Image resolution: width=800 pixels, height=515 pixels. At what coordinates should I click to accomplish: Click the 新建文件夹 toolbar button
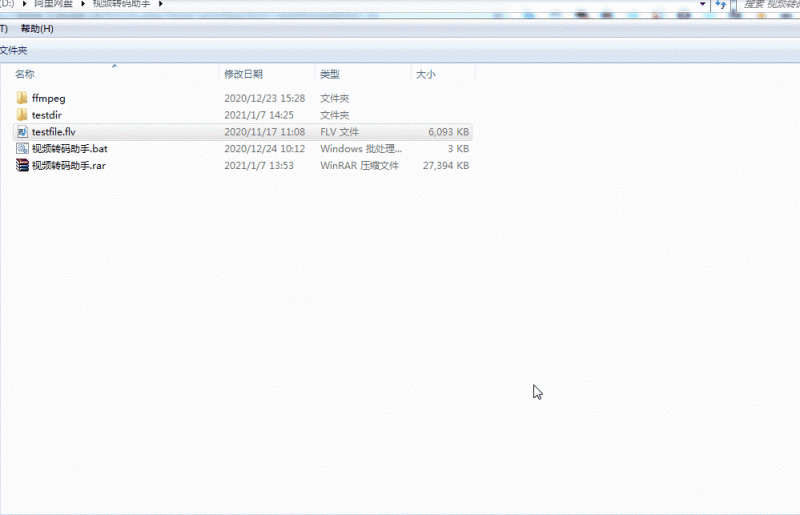pyautogui.click(x=14, y=50)
